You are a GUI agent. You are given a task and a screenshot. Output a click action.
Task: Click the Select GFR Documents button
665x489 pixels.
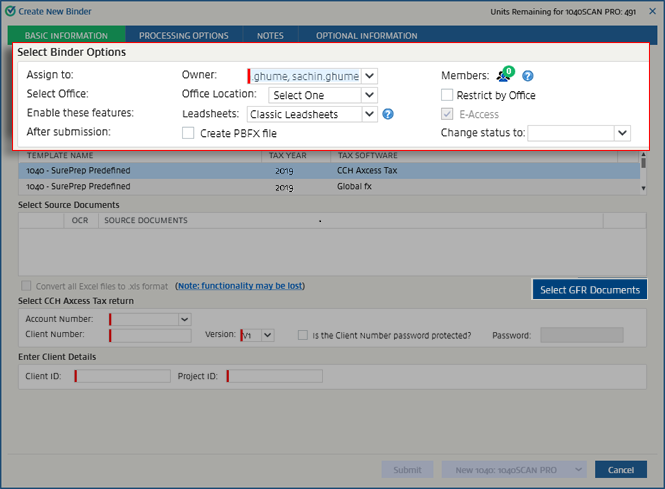(x=589, y=290)
